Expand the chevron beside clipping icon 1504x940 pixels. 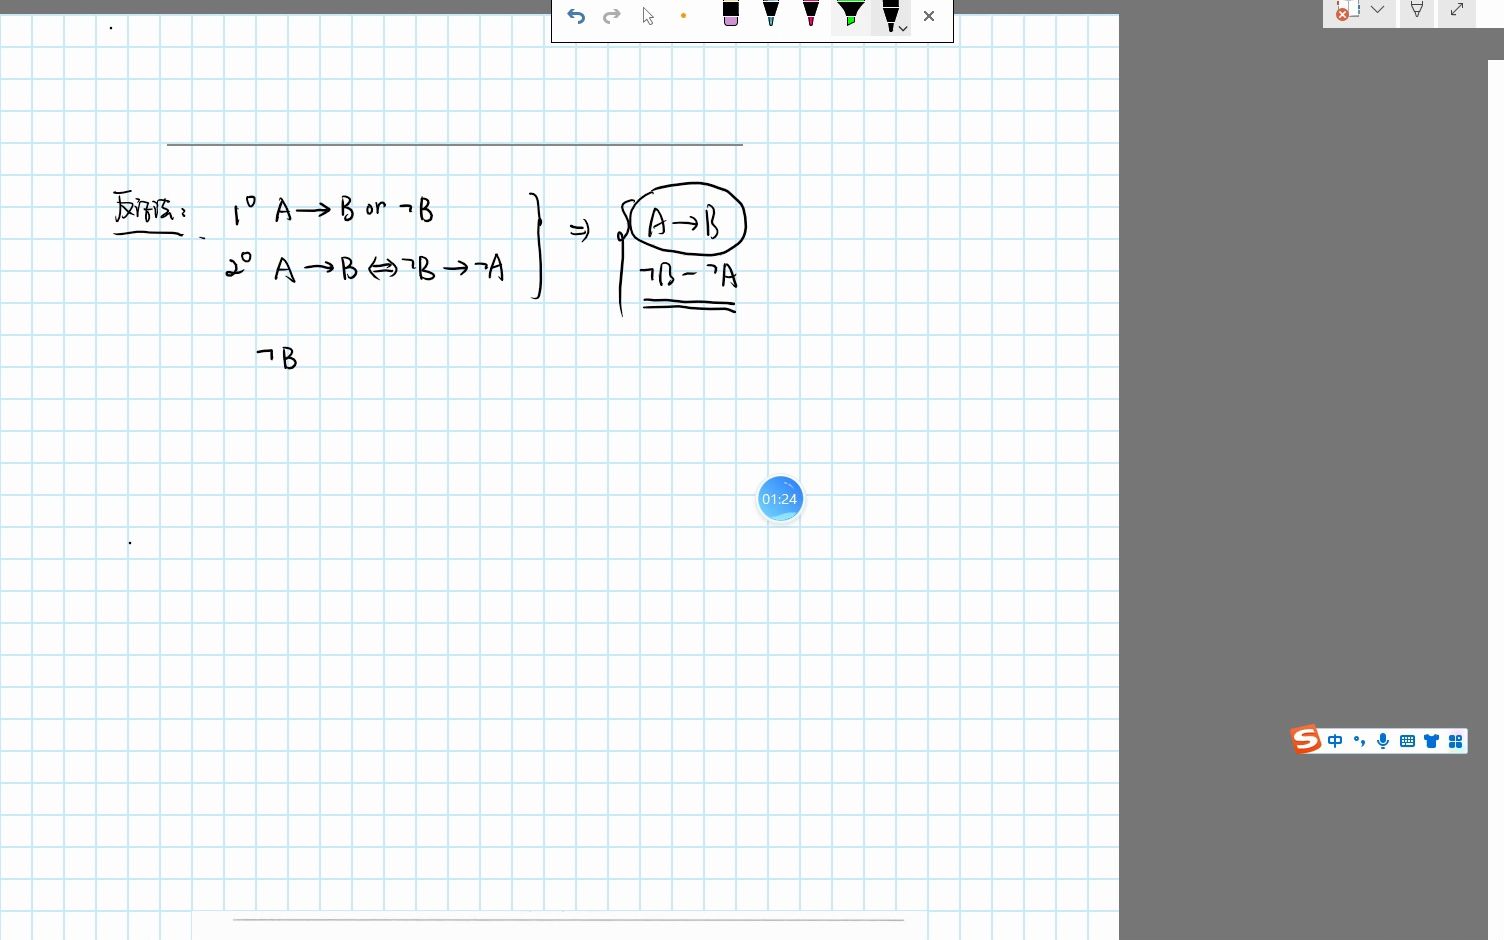tap(1378, 9)
